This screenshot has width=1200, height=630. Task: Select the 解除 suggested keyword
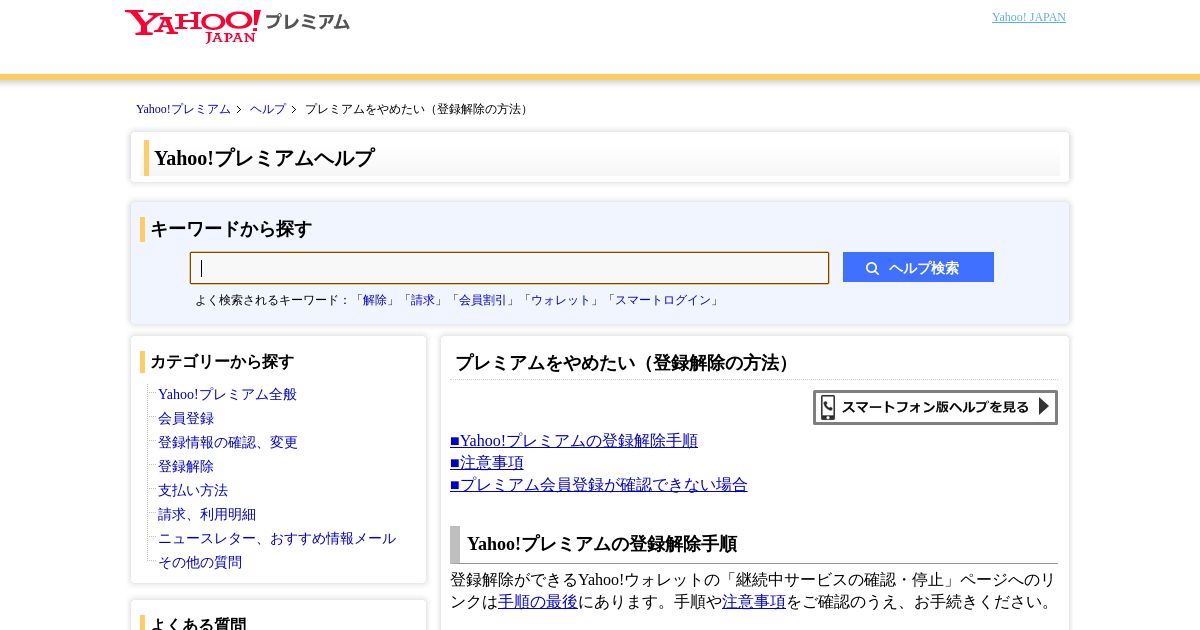tap(375, 300)
